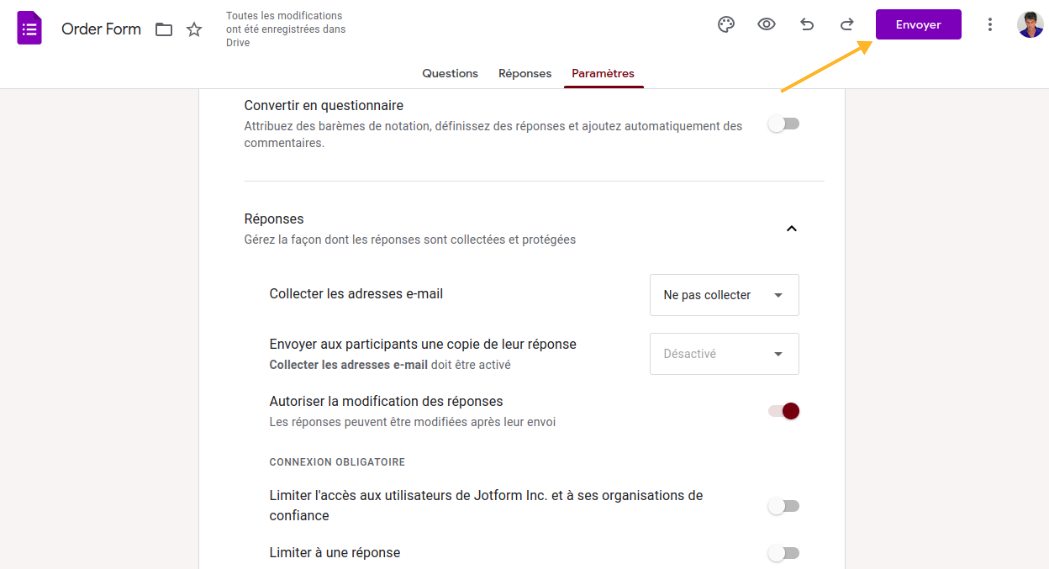Click the Order Form title field
Viewport: 1049px width, 569px height.
click(101, 29)
